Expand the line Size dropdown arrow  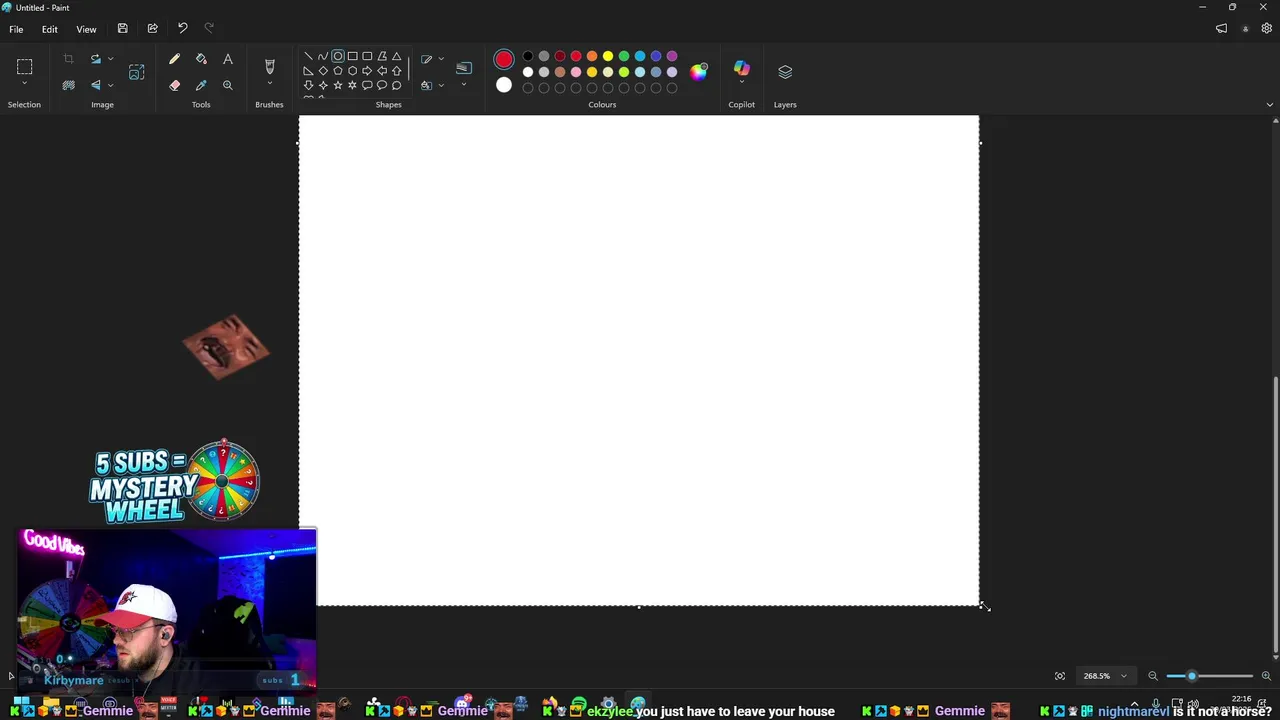[x=464, y=85]
